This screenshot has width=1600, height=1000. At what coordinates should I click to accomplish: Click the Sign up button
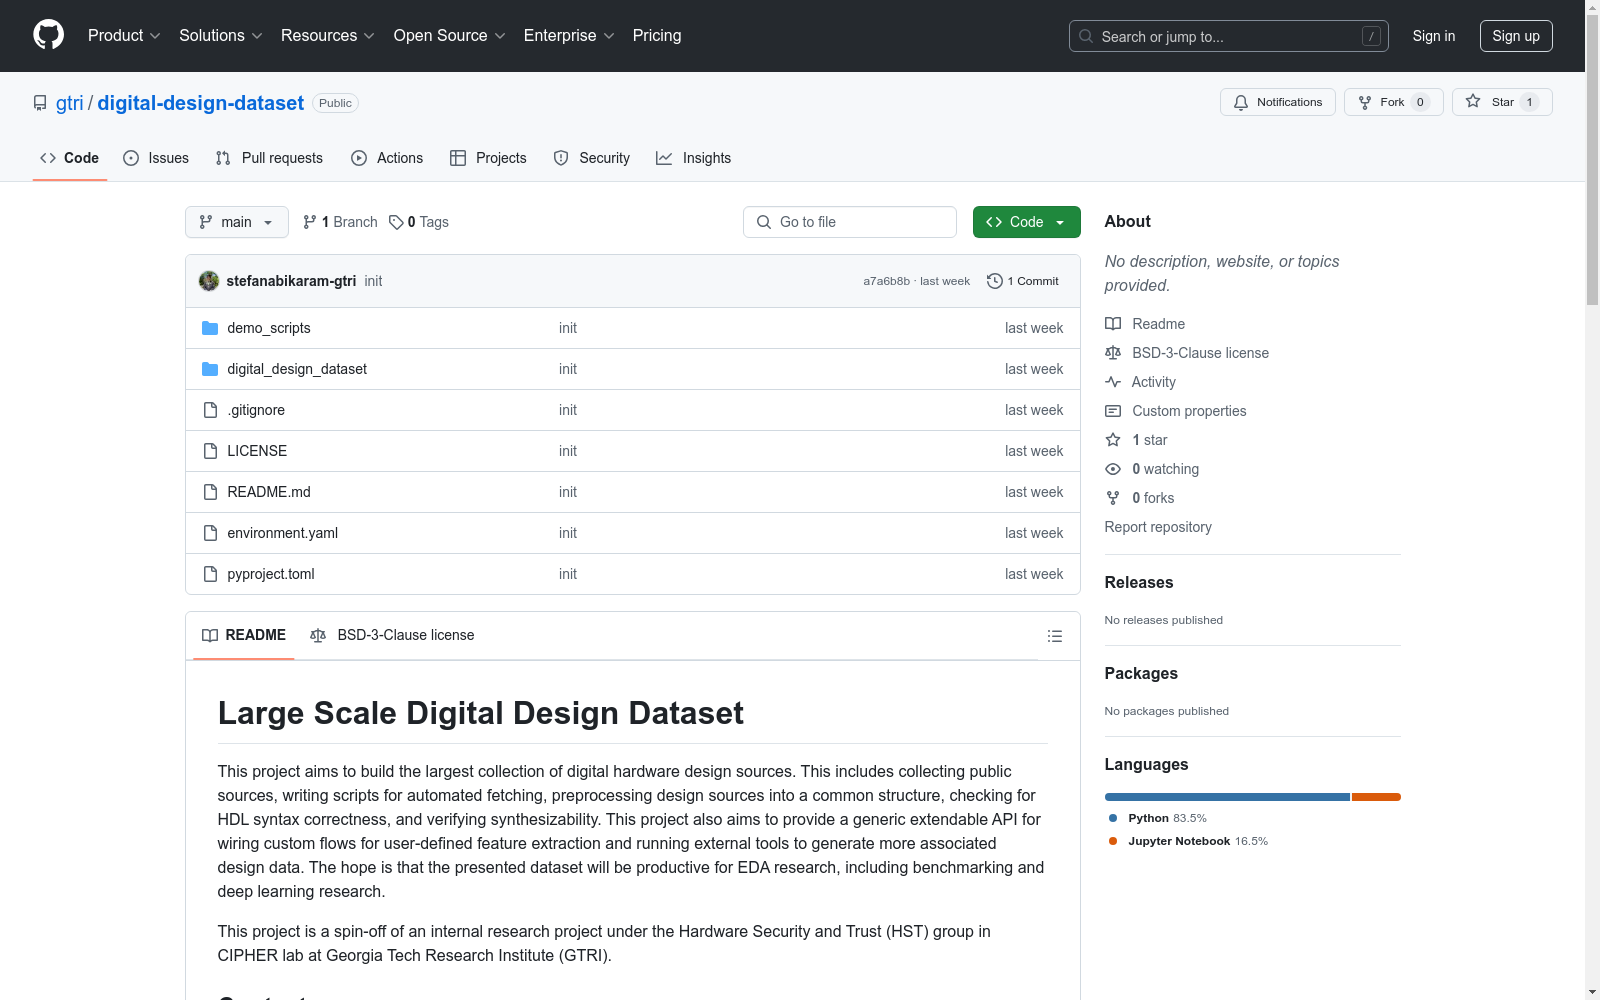1516,36
